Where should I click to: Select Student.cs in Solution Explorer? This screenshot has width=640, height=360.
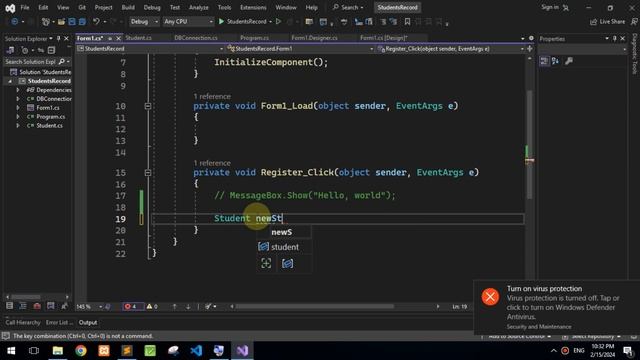49,126
